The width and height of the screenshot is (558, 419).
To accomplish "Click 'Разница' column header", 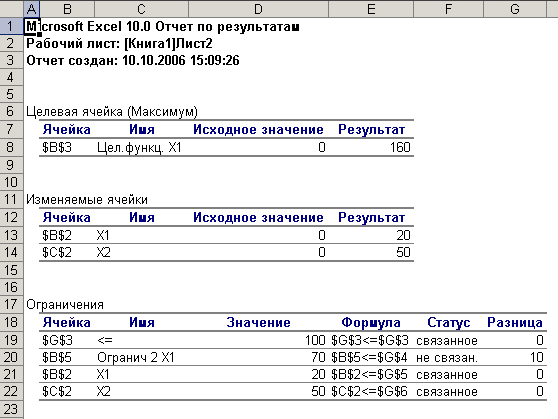I will pos(515,323).
